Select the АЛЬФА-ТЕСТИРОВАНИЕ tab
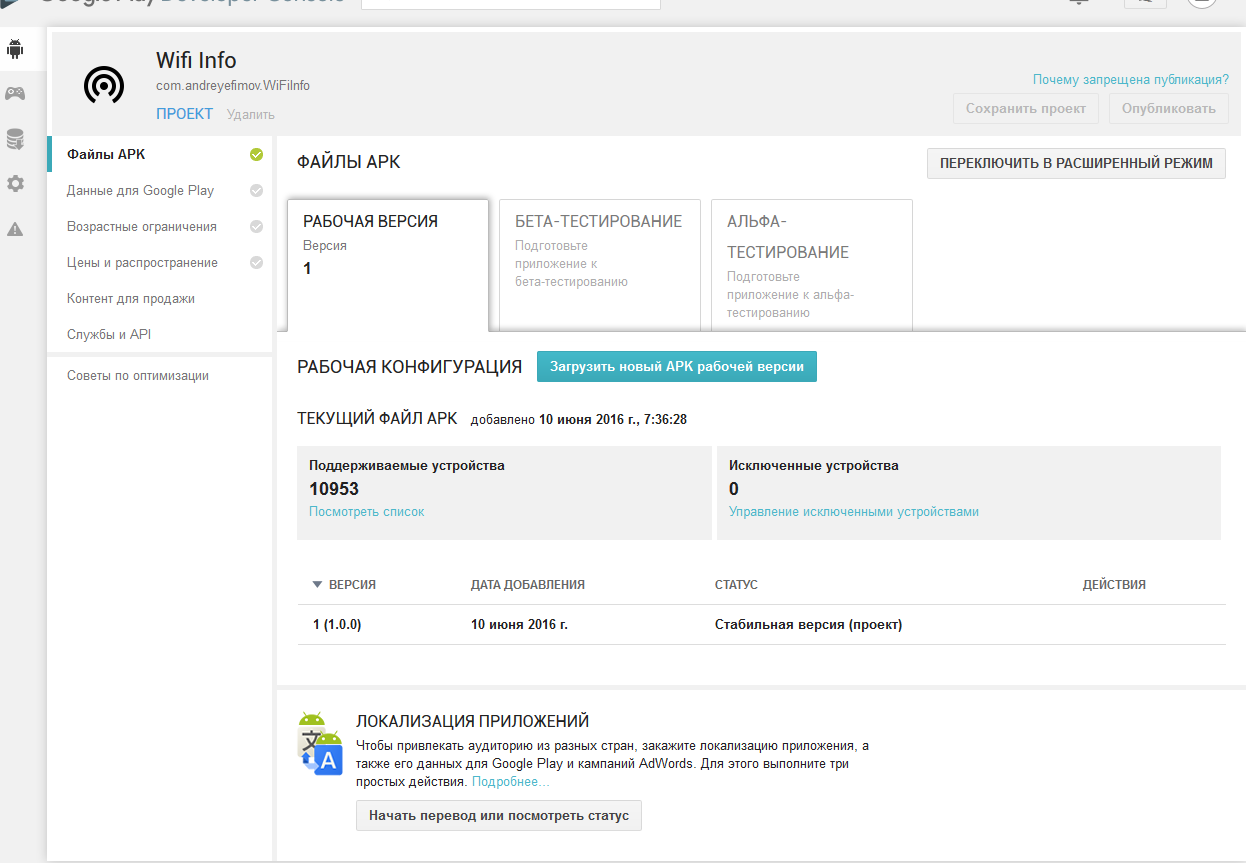The width and height of the screenshot is (1246, 863). (812, 264)
